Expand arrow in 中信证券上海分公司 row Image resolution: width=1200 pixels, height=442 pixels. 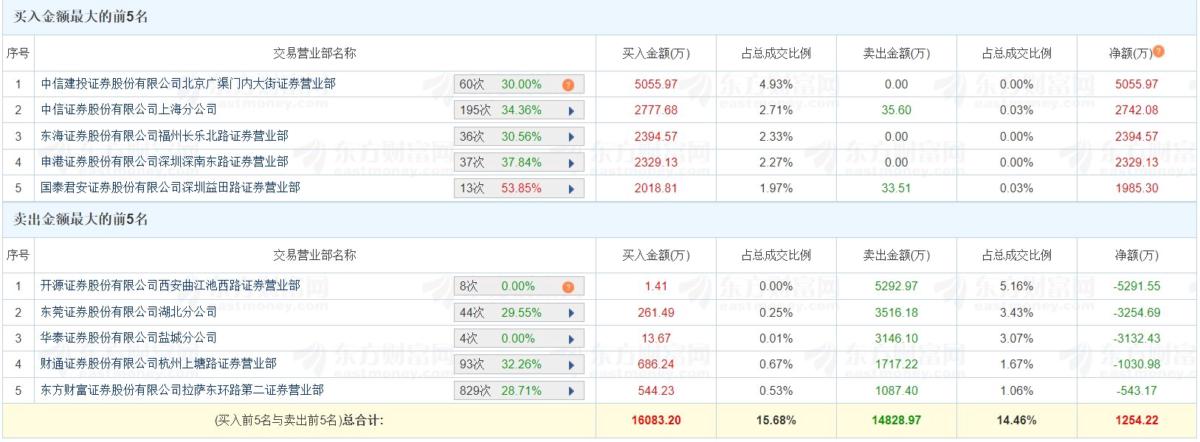[571, 110]
